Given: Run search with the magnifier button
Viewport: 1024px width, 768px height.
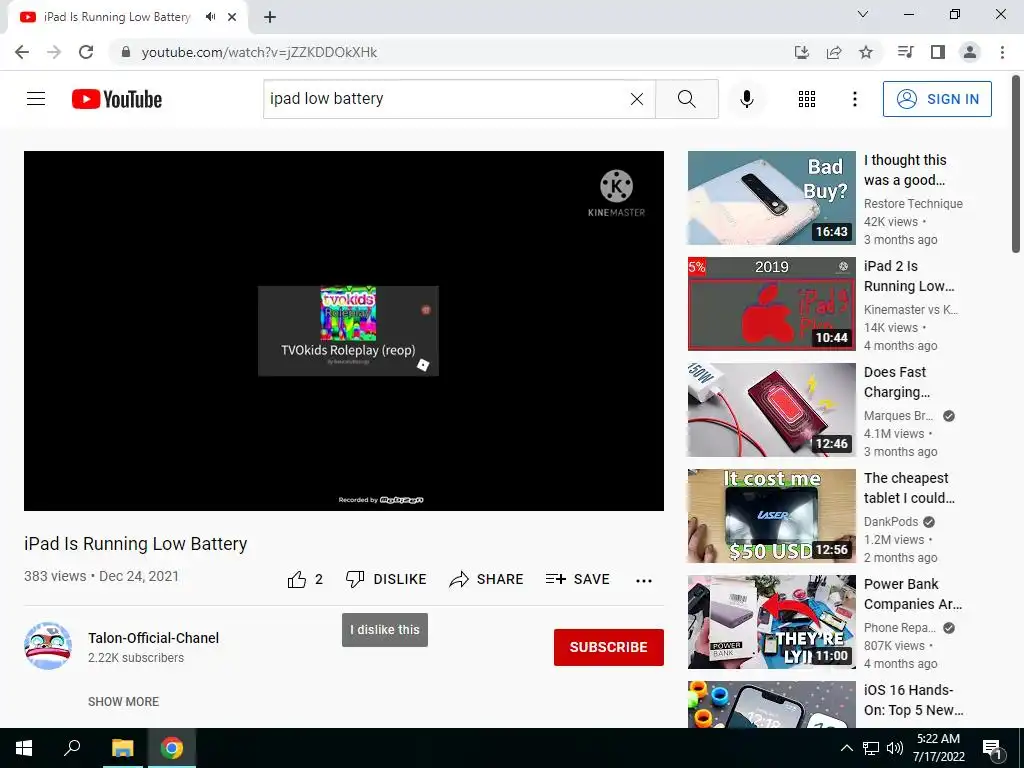Looking at the screenshot, I should 686,99.
